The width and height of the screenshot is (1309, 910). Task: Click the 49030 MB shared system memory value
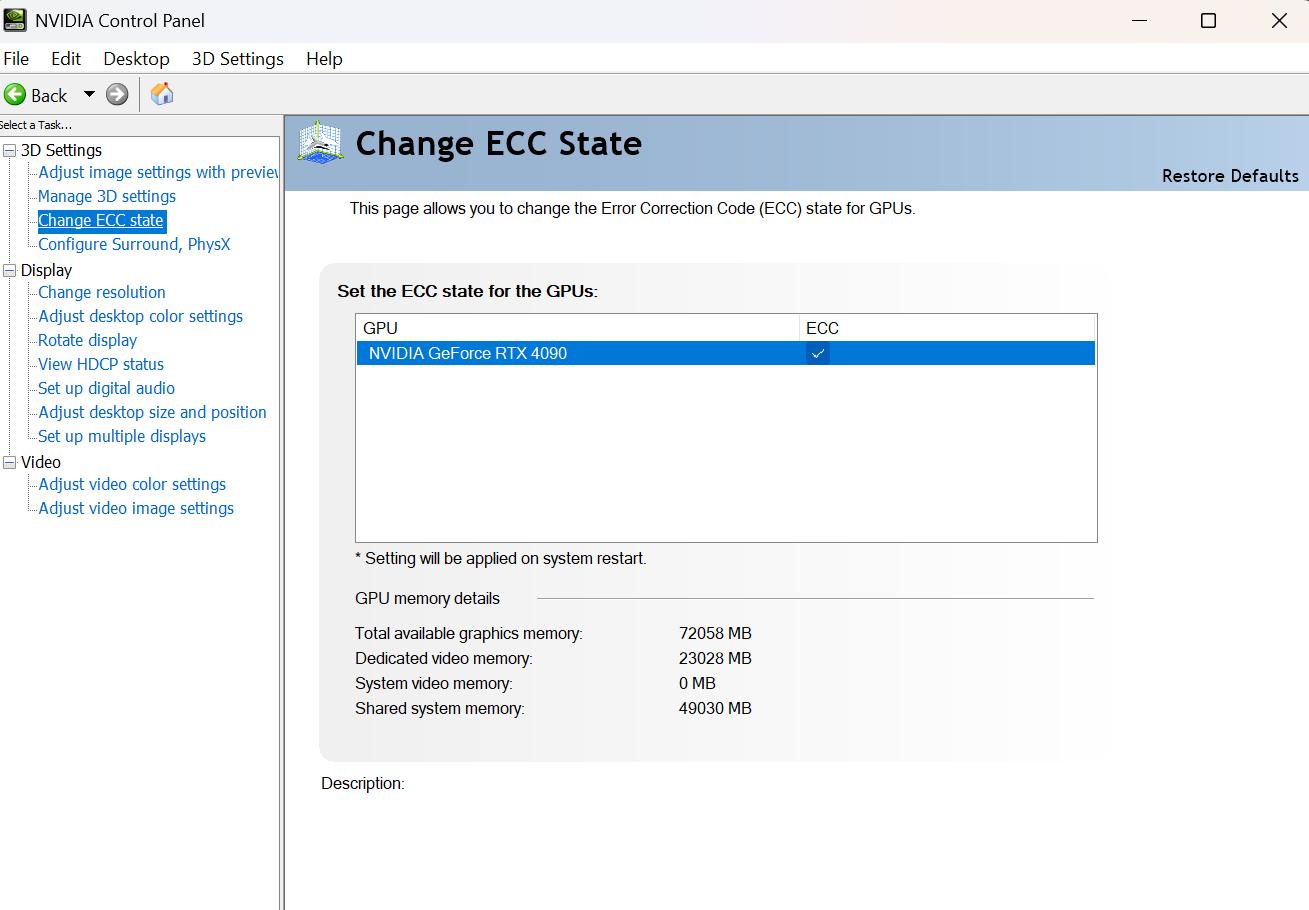tap(715, 709)
